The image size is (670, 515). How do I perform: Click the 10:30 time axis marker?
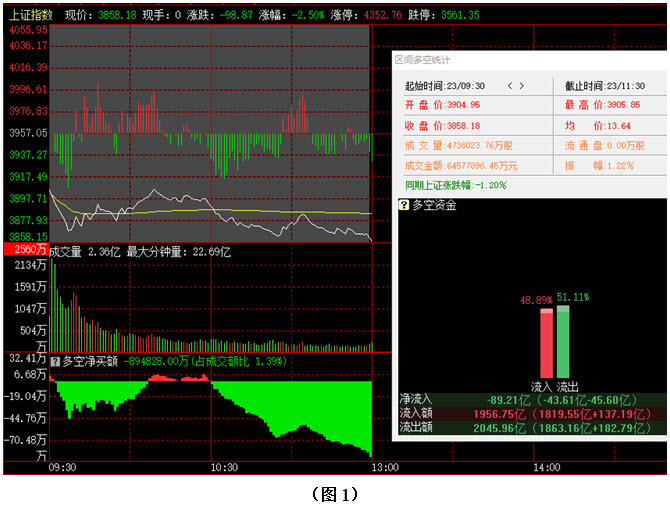point(224,467)
